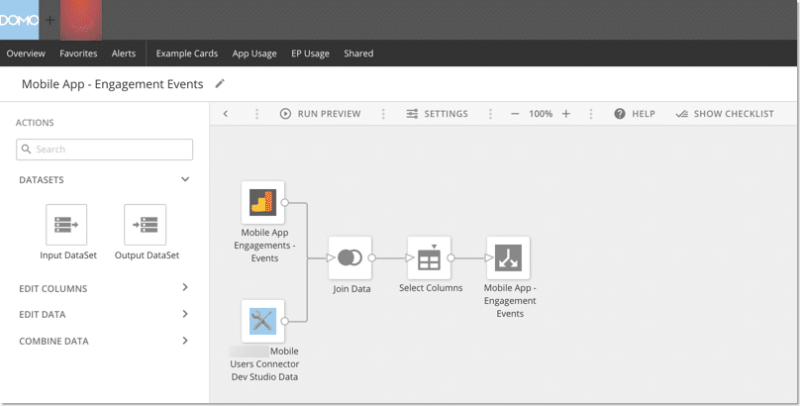Go to the Example Cards tab

(187, 54)
